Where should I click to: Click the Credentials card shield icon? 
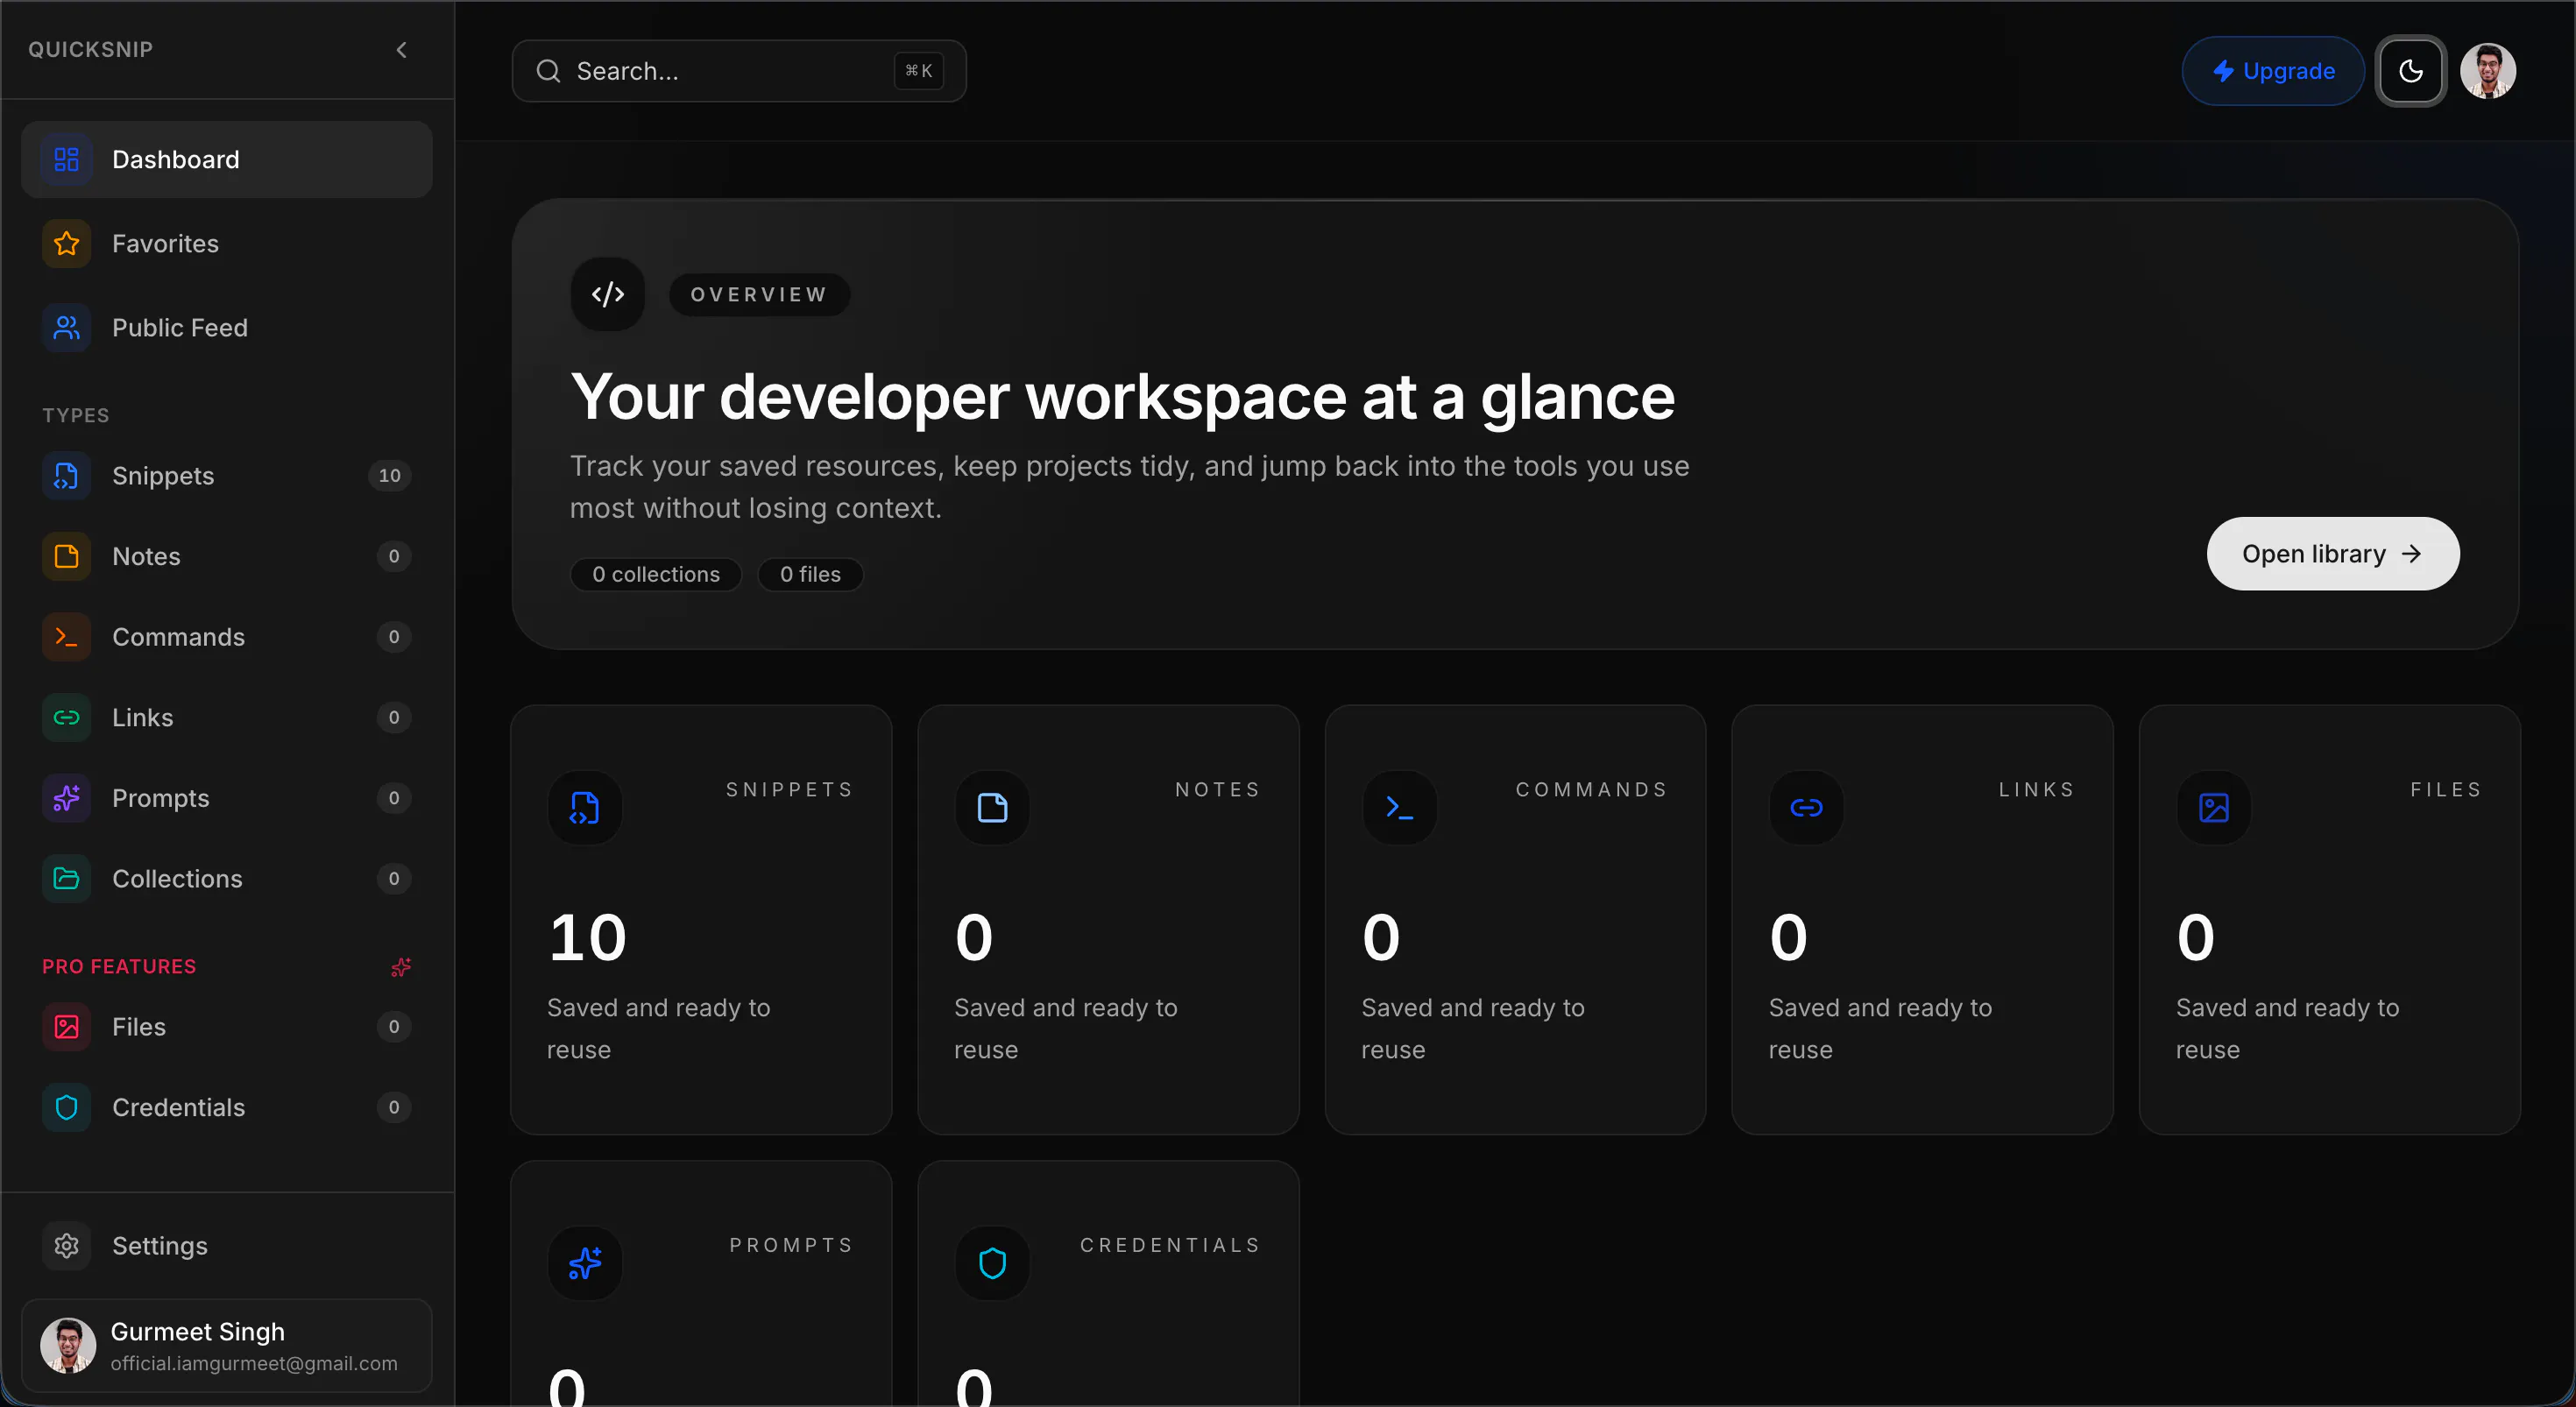pos(992,1263)
